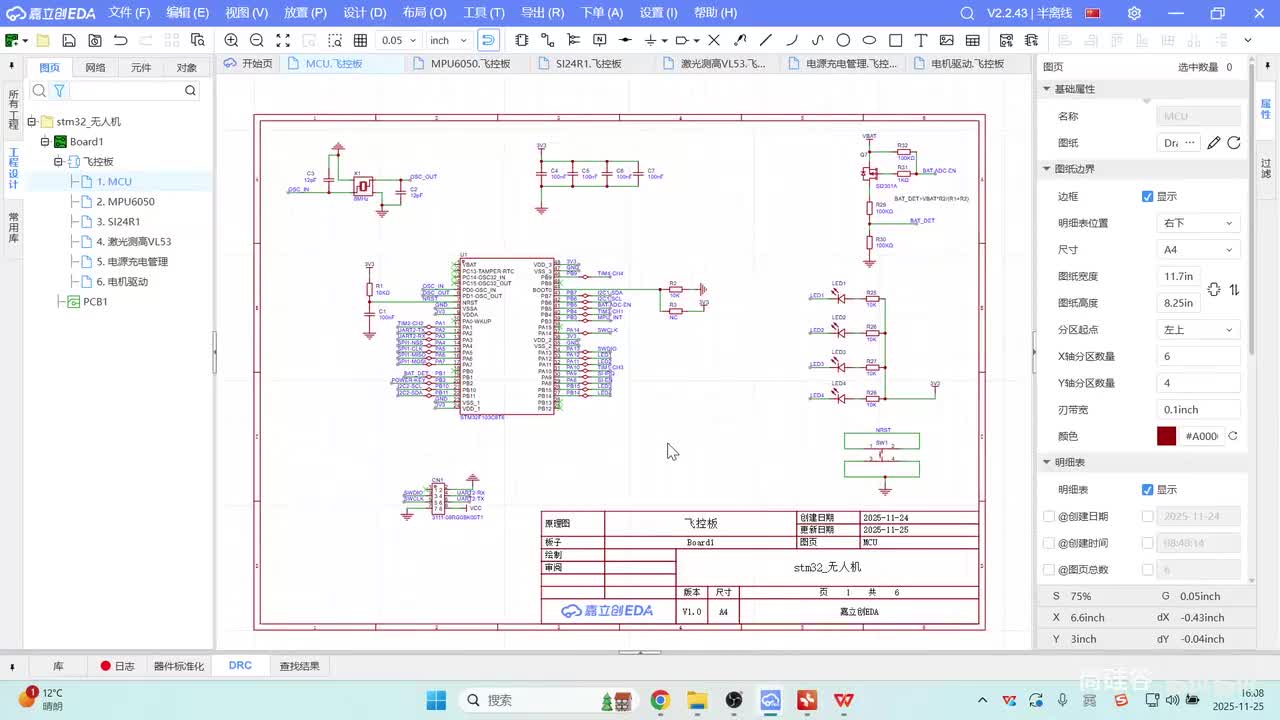
Task: Toggle the 明细表 显示 checkbox
Action: pyautogui.click(x=1148, y=490)
